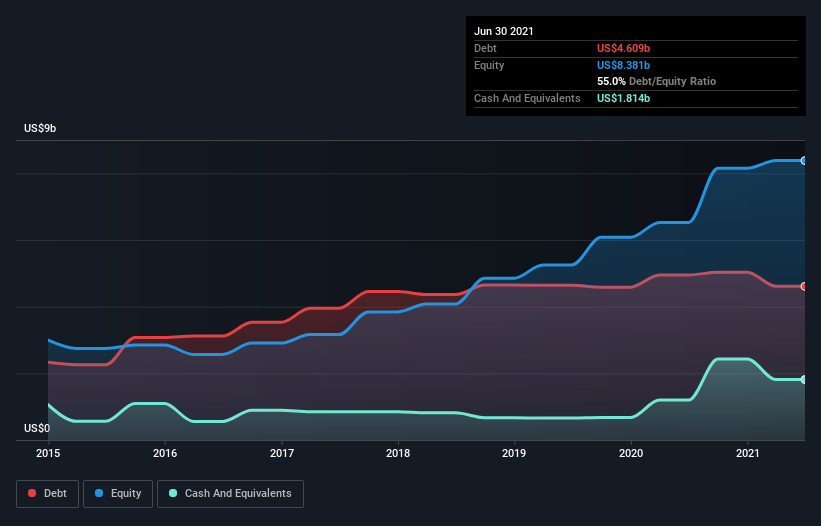The width and height of the screenshot is (821, 526).
Task: Click the US$0 y-axis label
Action: tap(37, 428)
